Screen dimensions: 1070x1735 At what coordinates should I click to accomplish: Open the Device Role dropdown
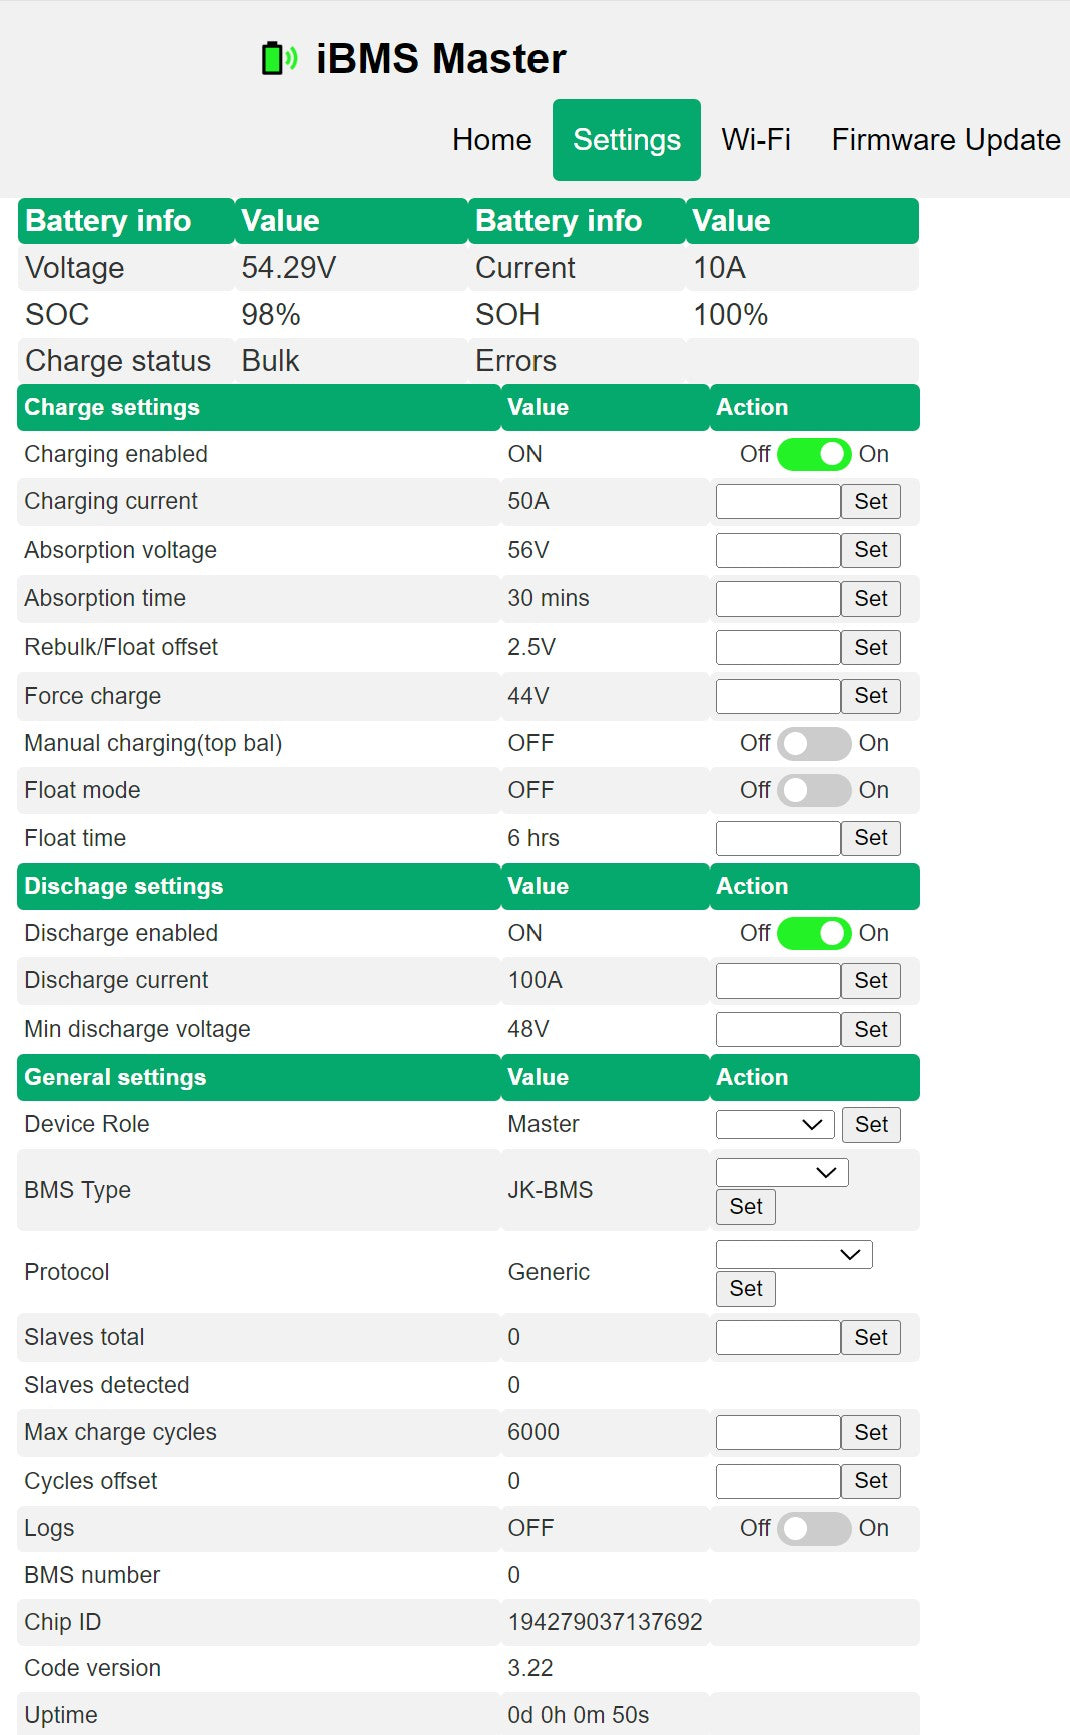point(775,1124)
